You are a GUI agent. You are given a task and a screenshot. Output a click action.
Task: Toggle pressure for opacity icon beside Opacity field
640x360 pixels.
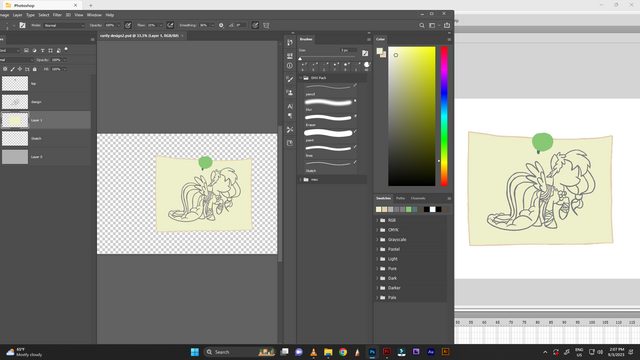point(128,25)
